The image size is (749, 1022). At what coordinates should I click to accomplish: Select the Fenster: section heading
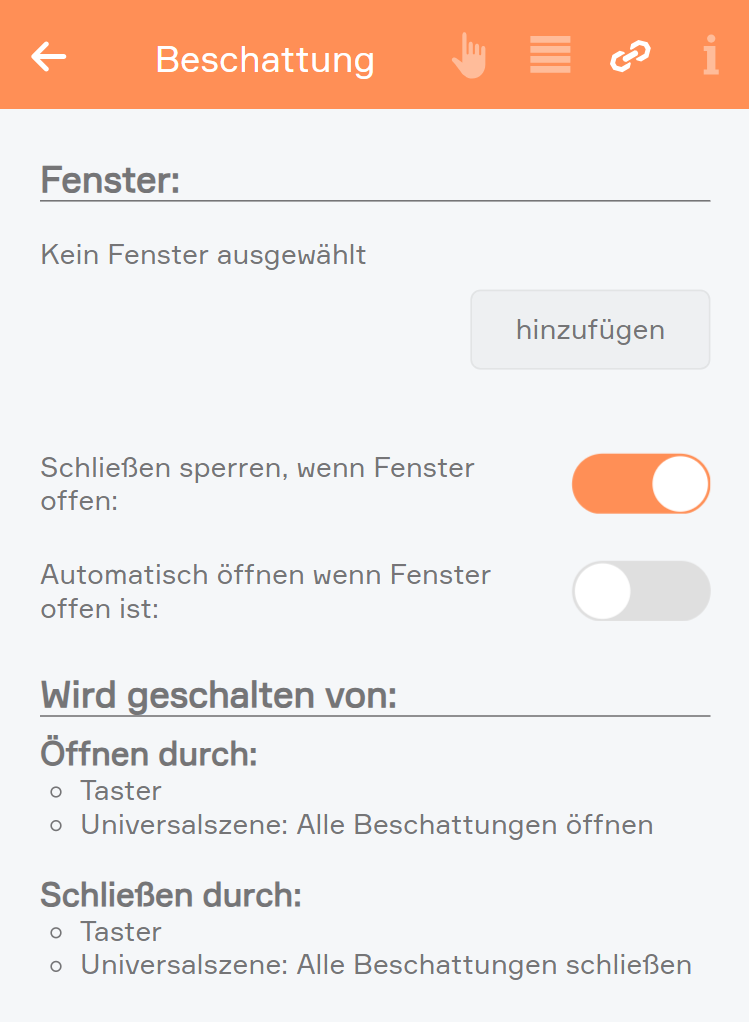[x=110, y=180]
